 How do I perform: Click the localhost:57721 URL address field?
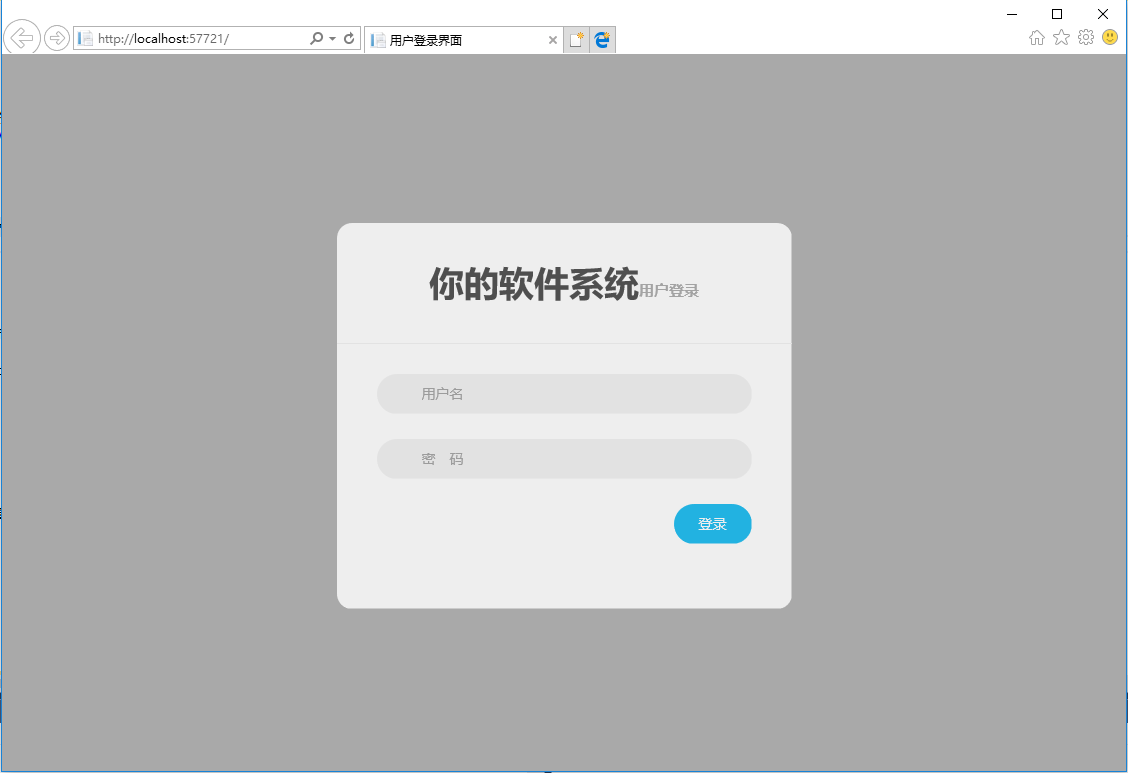[200, 39]
